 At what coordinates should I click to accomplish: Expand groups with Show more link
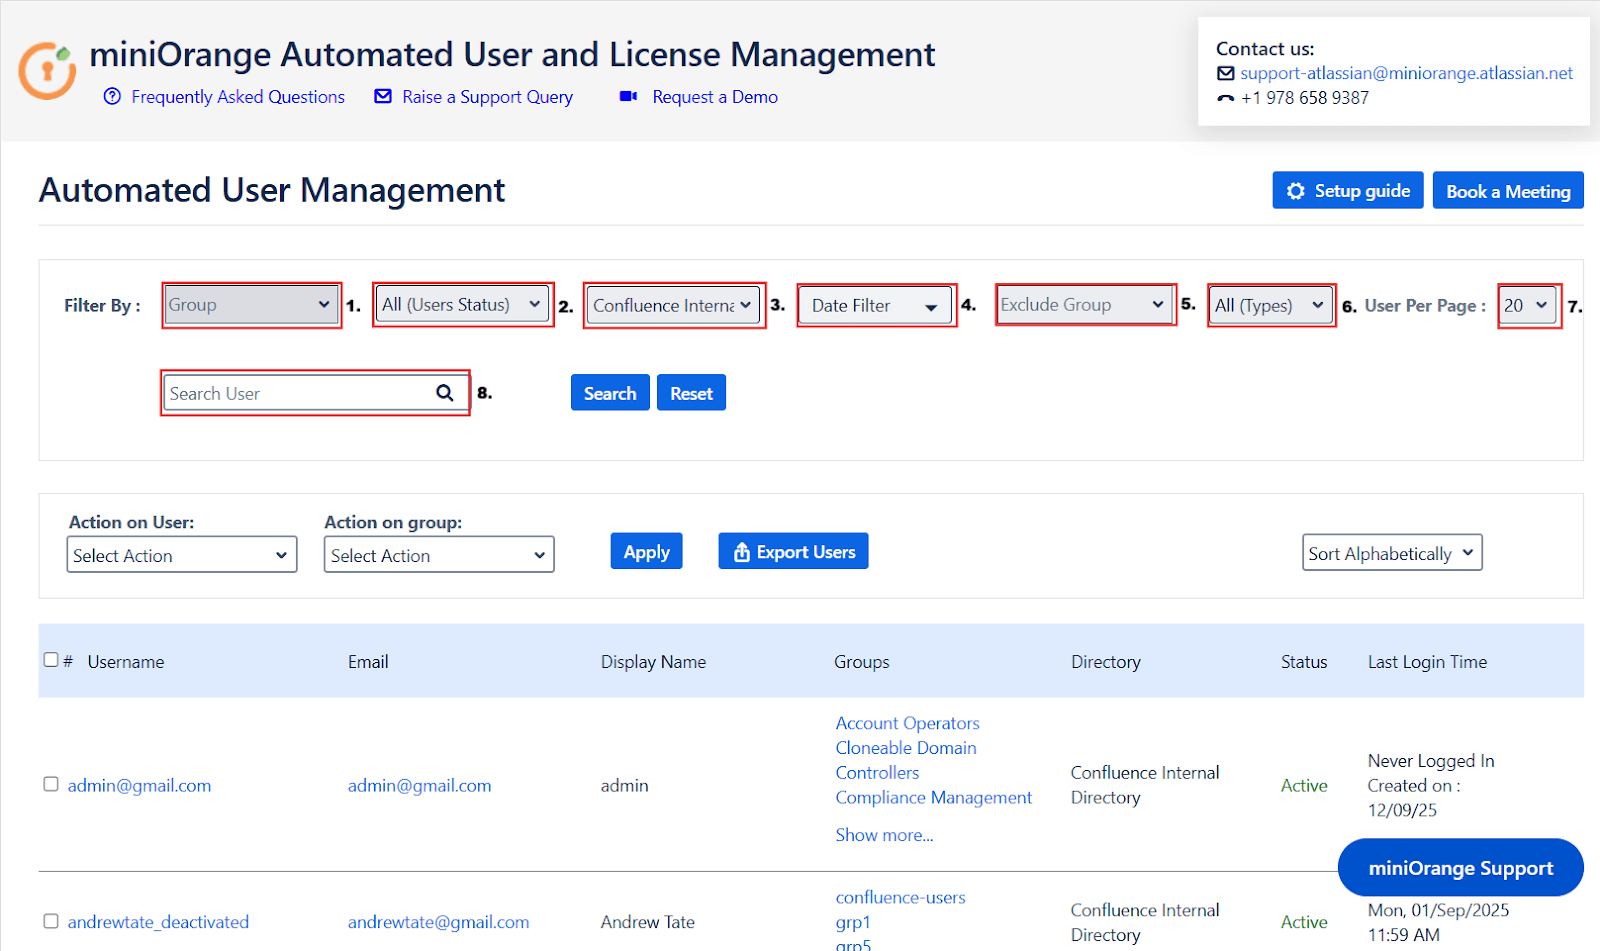coord(884,835)
